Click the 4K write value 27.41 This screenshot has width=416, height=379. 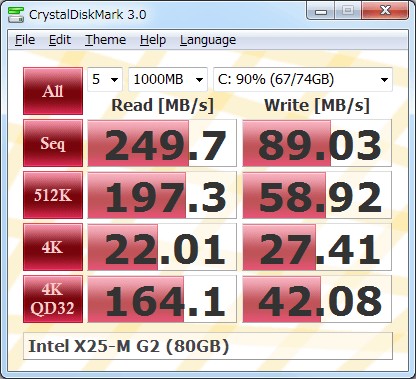(317, 247)
